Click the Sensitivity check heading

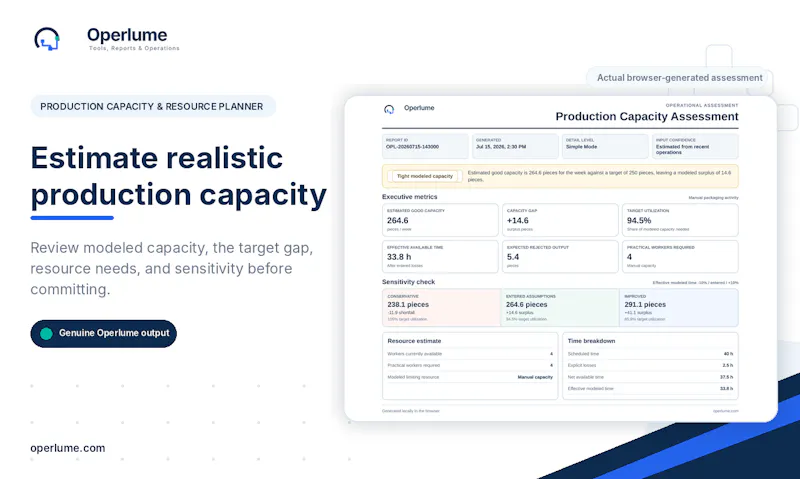click(409, 282)
